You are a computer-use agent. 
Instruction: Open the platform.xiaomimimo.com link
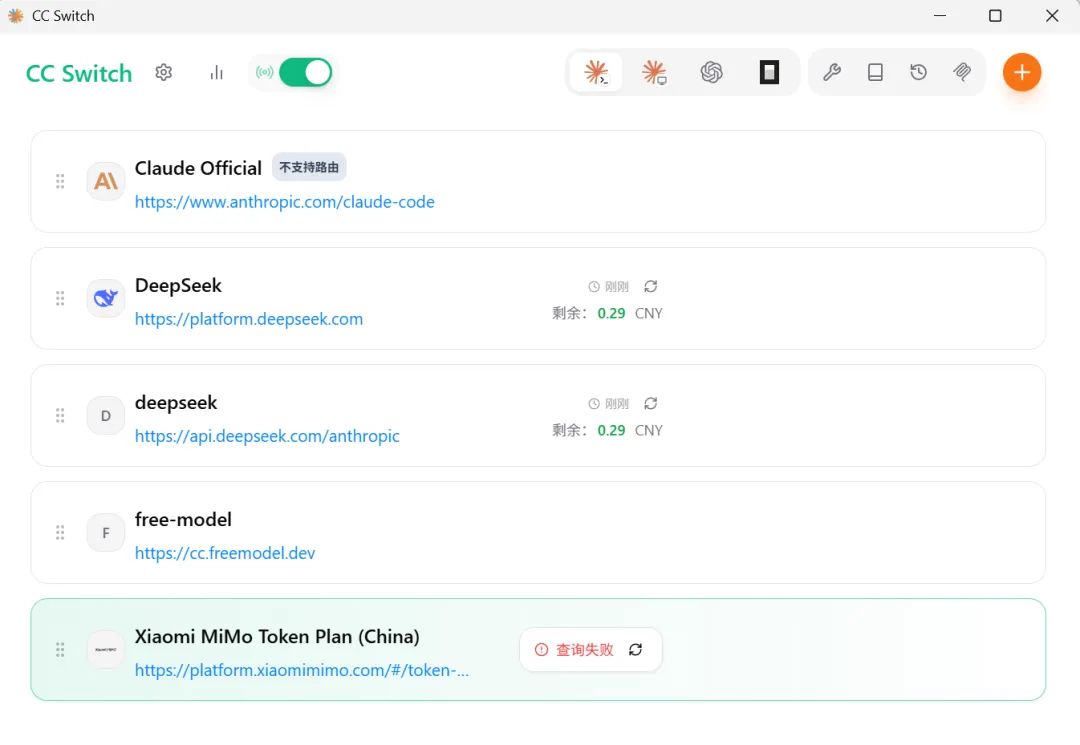point(302,670)
